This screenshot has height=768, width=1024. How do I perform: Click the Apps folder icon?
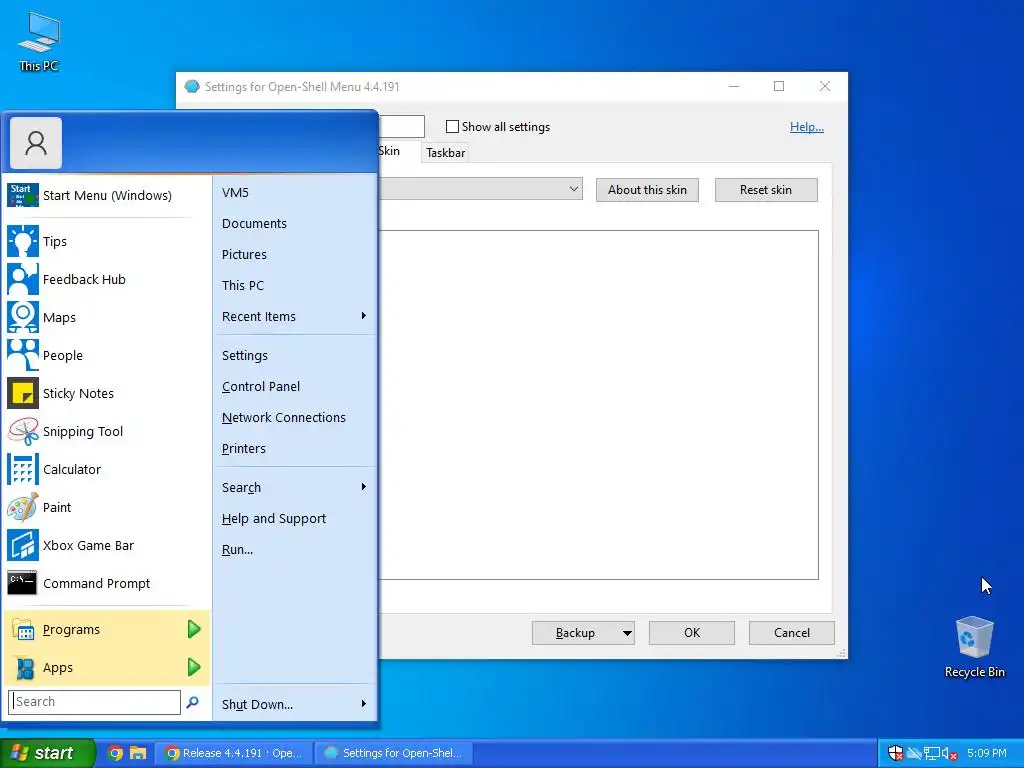click(x=24, y=667)
